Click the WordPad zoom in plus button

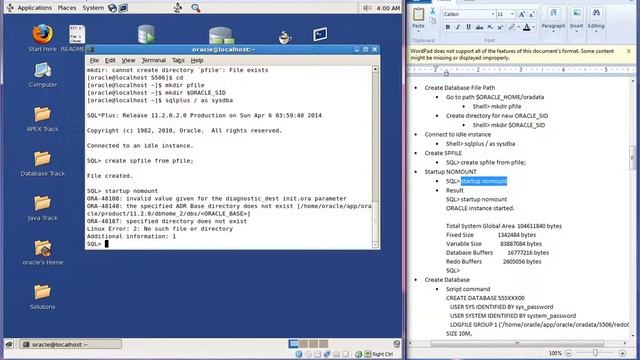[622, 353]
